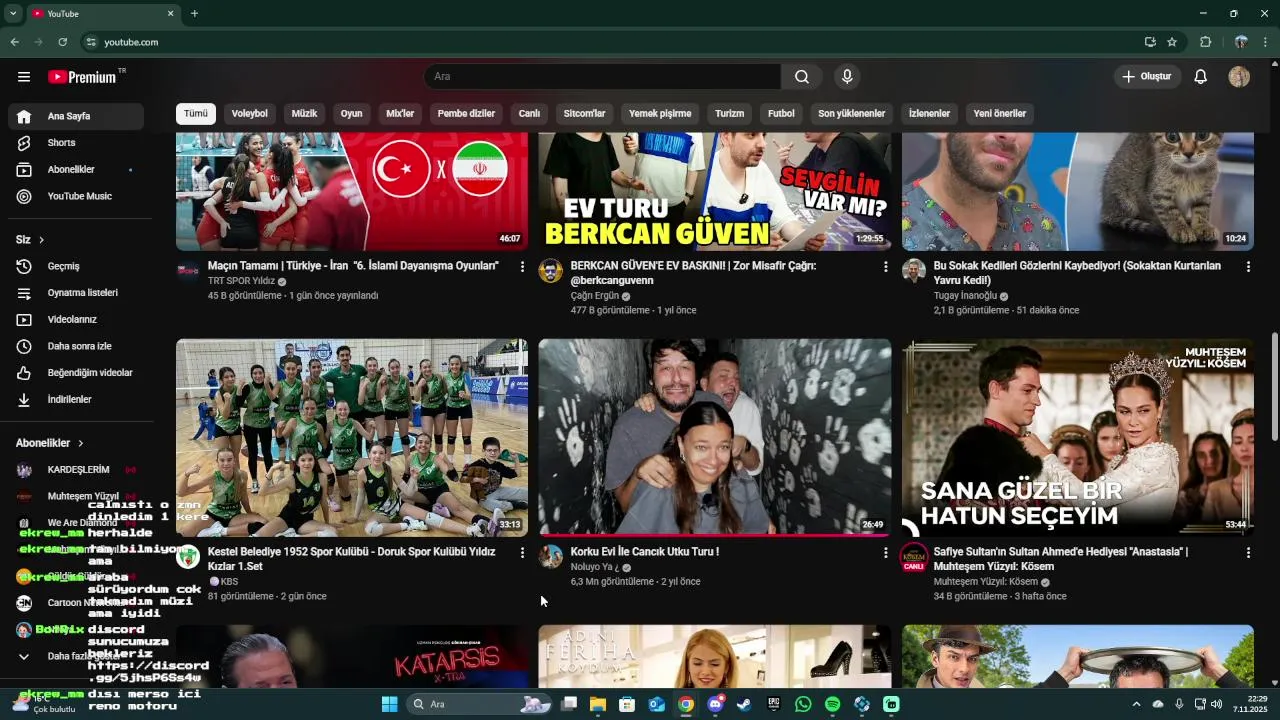
Task: Select the Müzik filter chip
Action: tap(304, 113)
